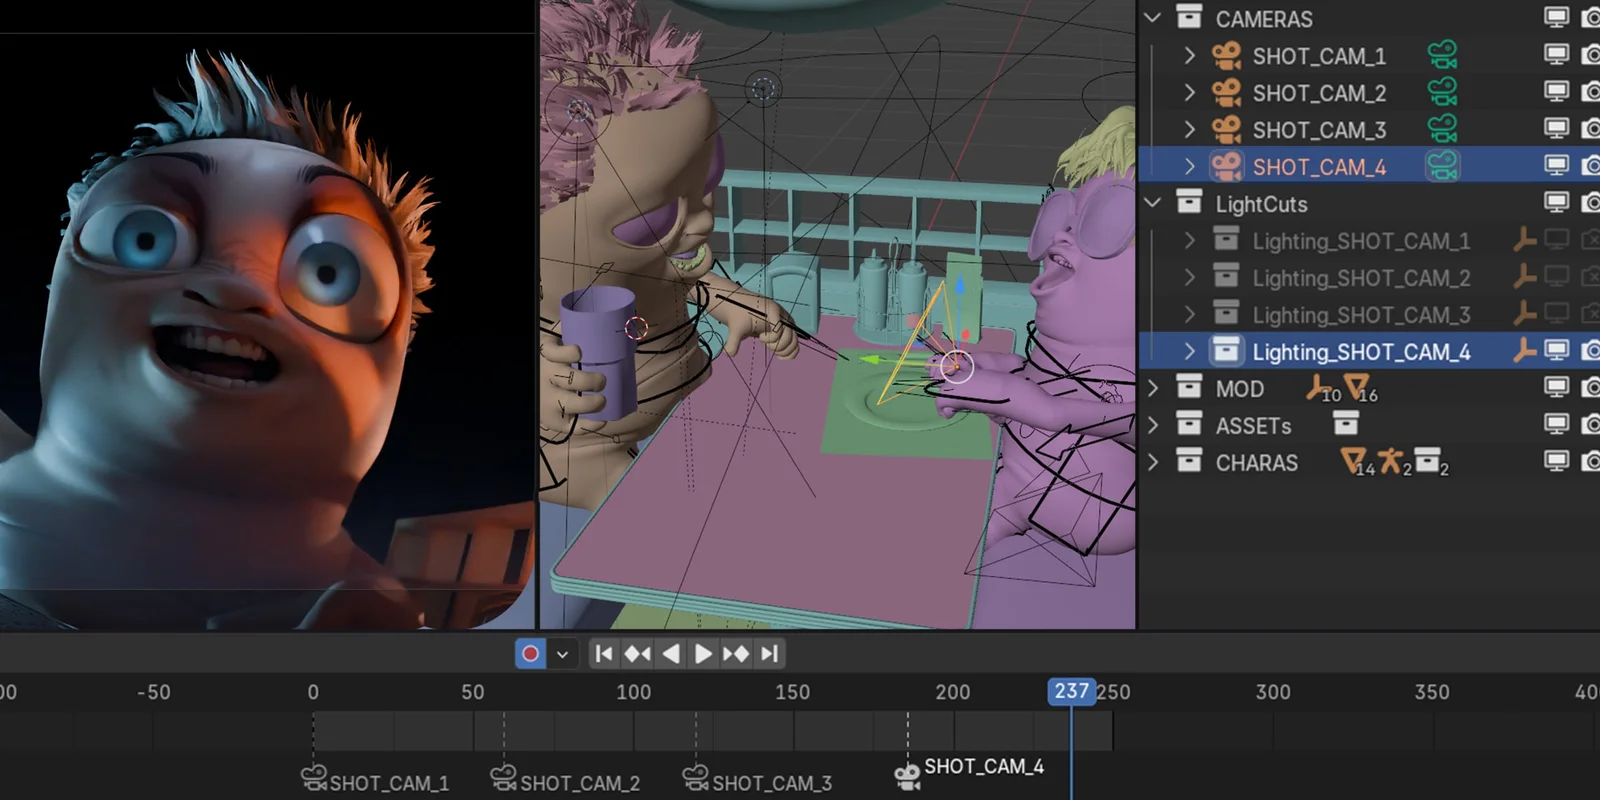
Task: Click the SHOT_CAM_4 camera object icon
Action: point(1226,166)
